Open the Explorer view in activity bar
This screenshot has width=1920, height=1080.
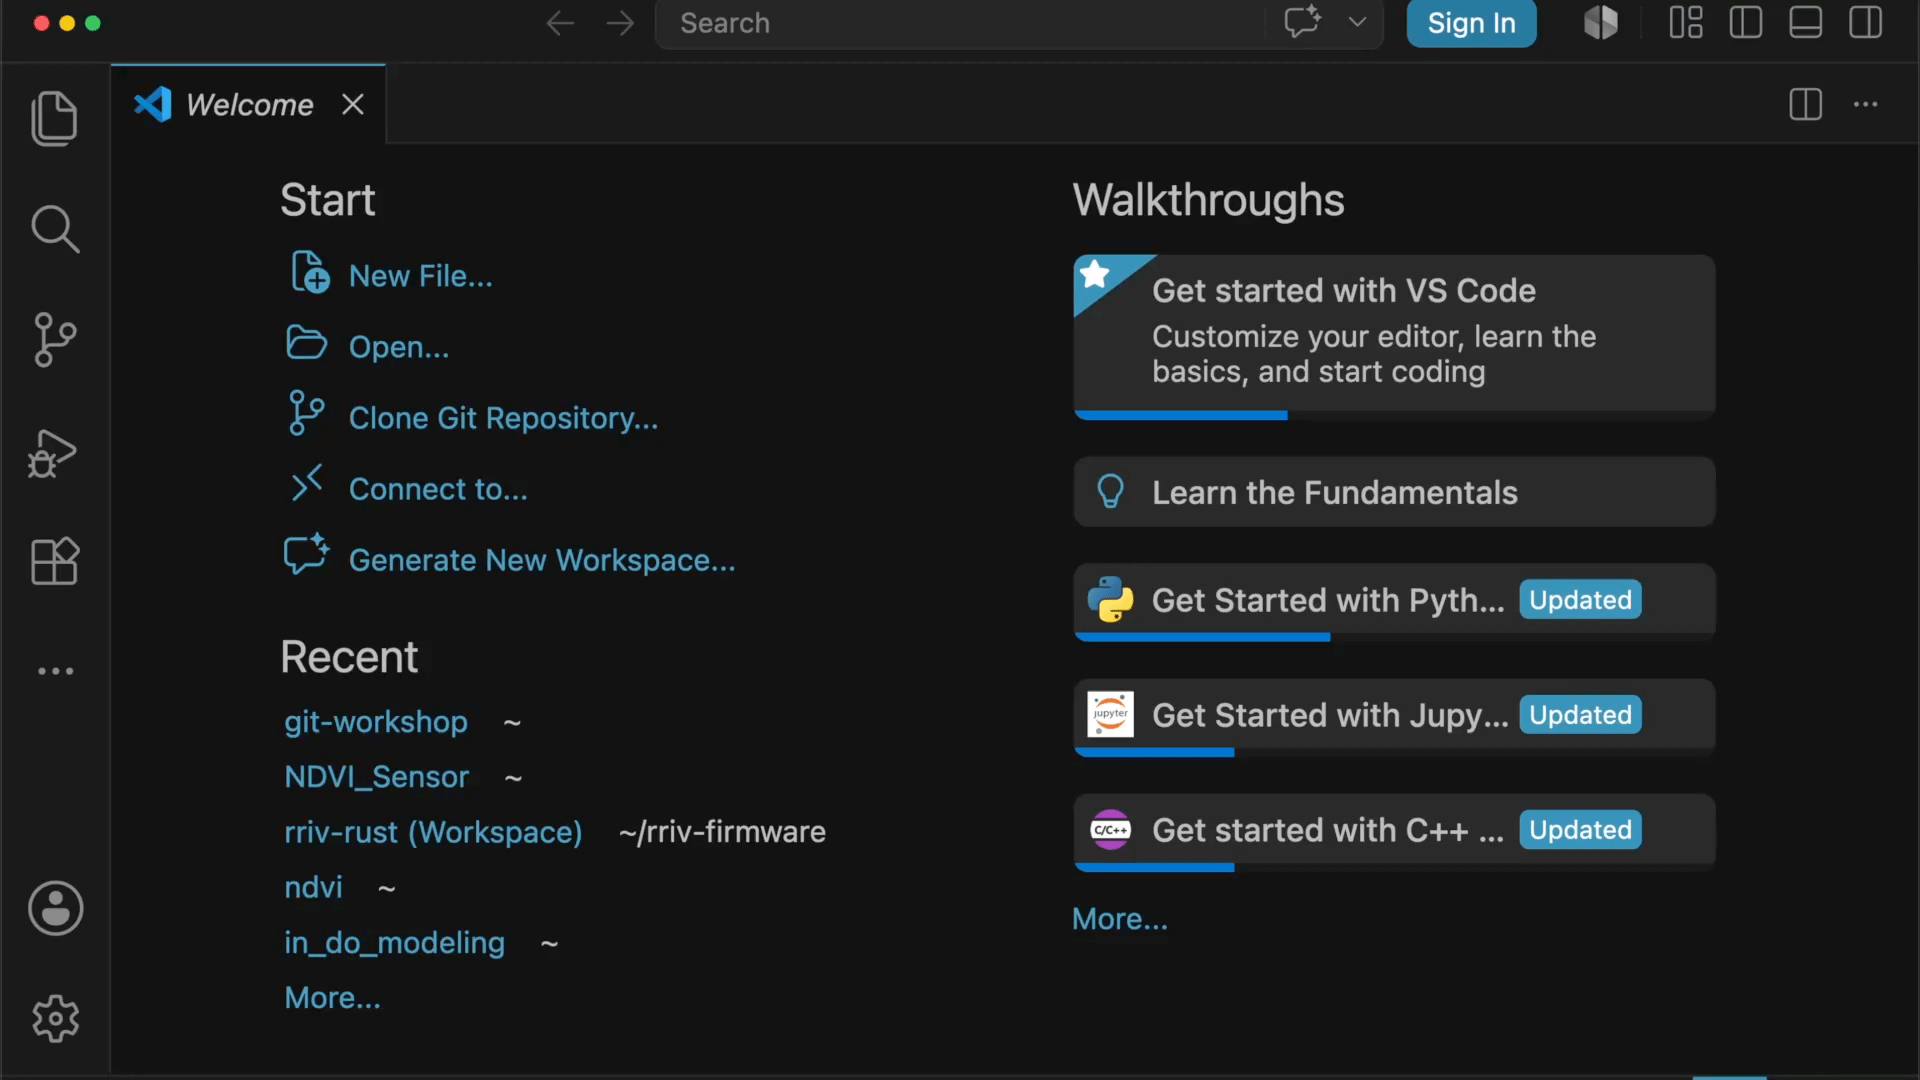click(55, 118)
